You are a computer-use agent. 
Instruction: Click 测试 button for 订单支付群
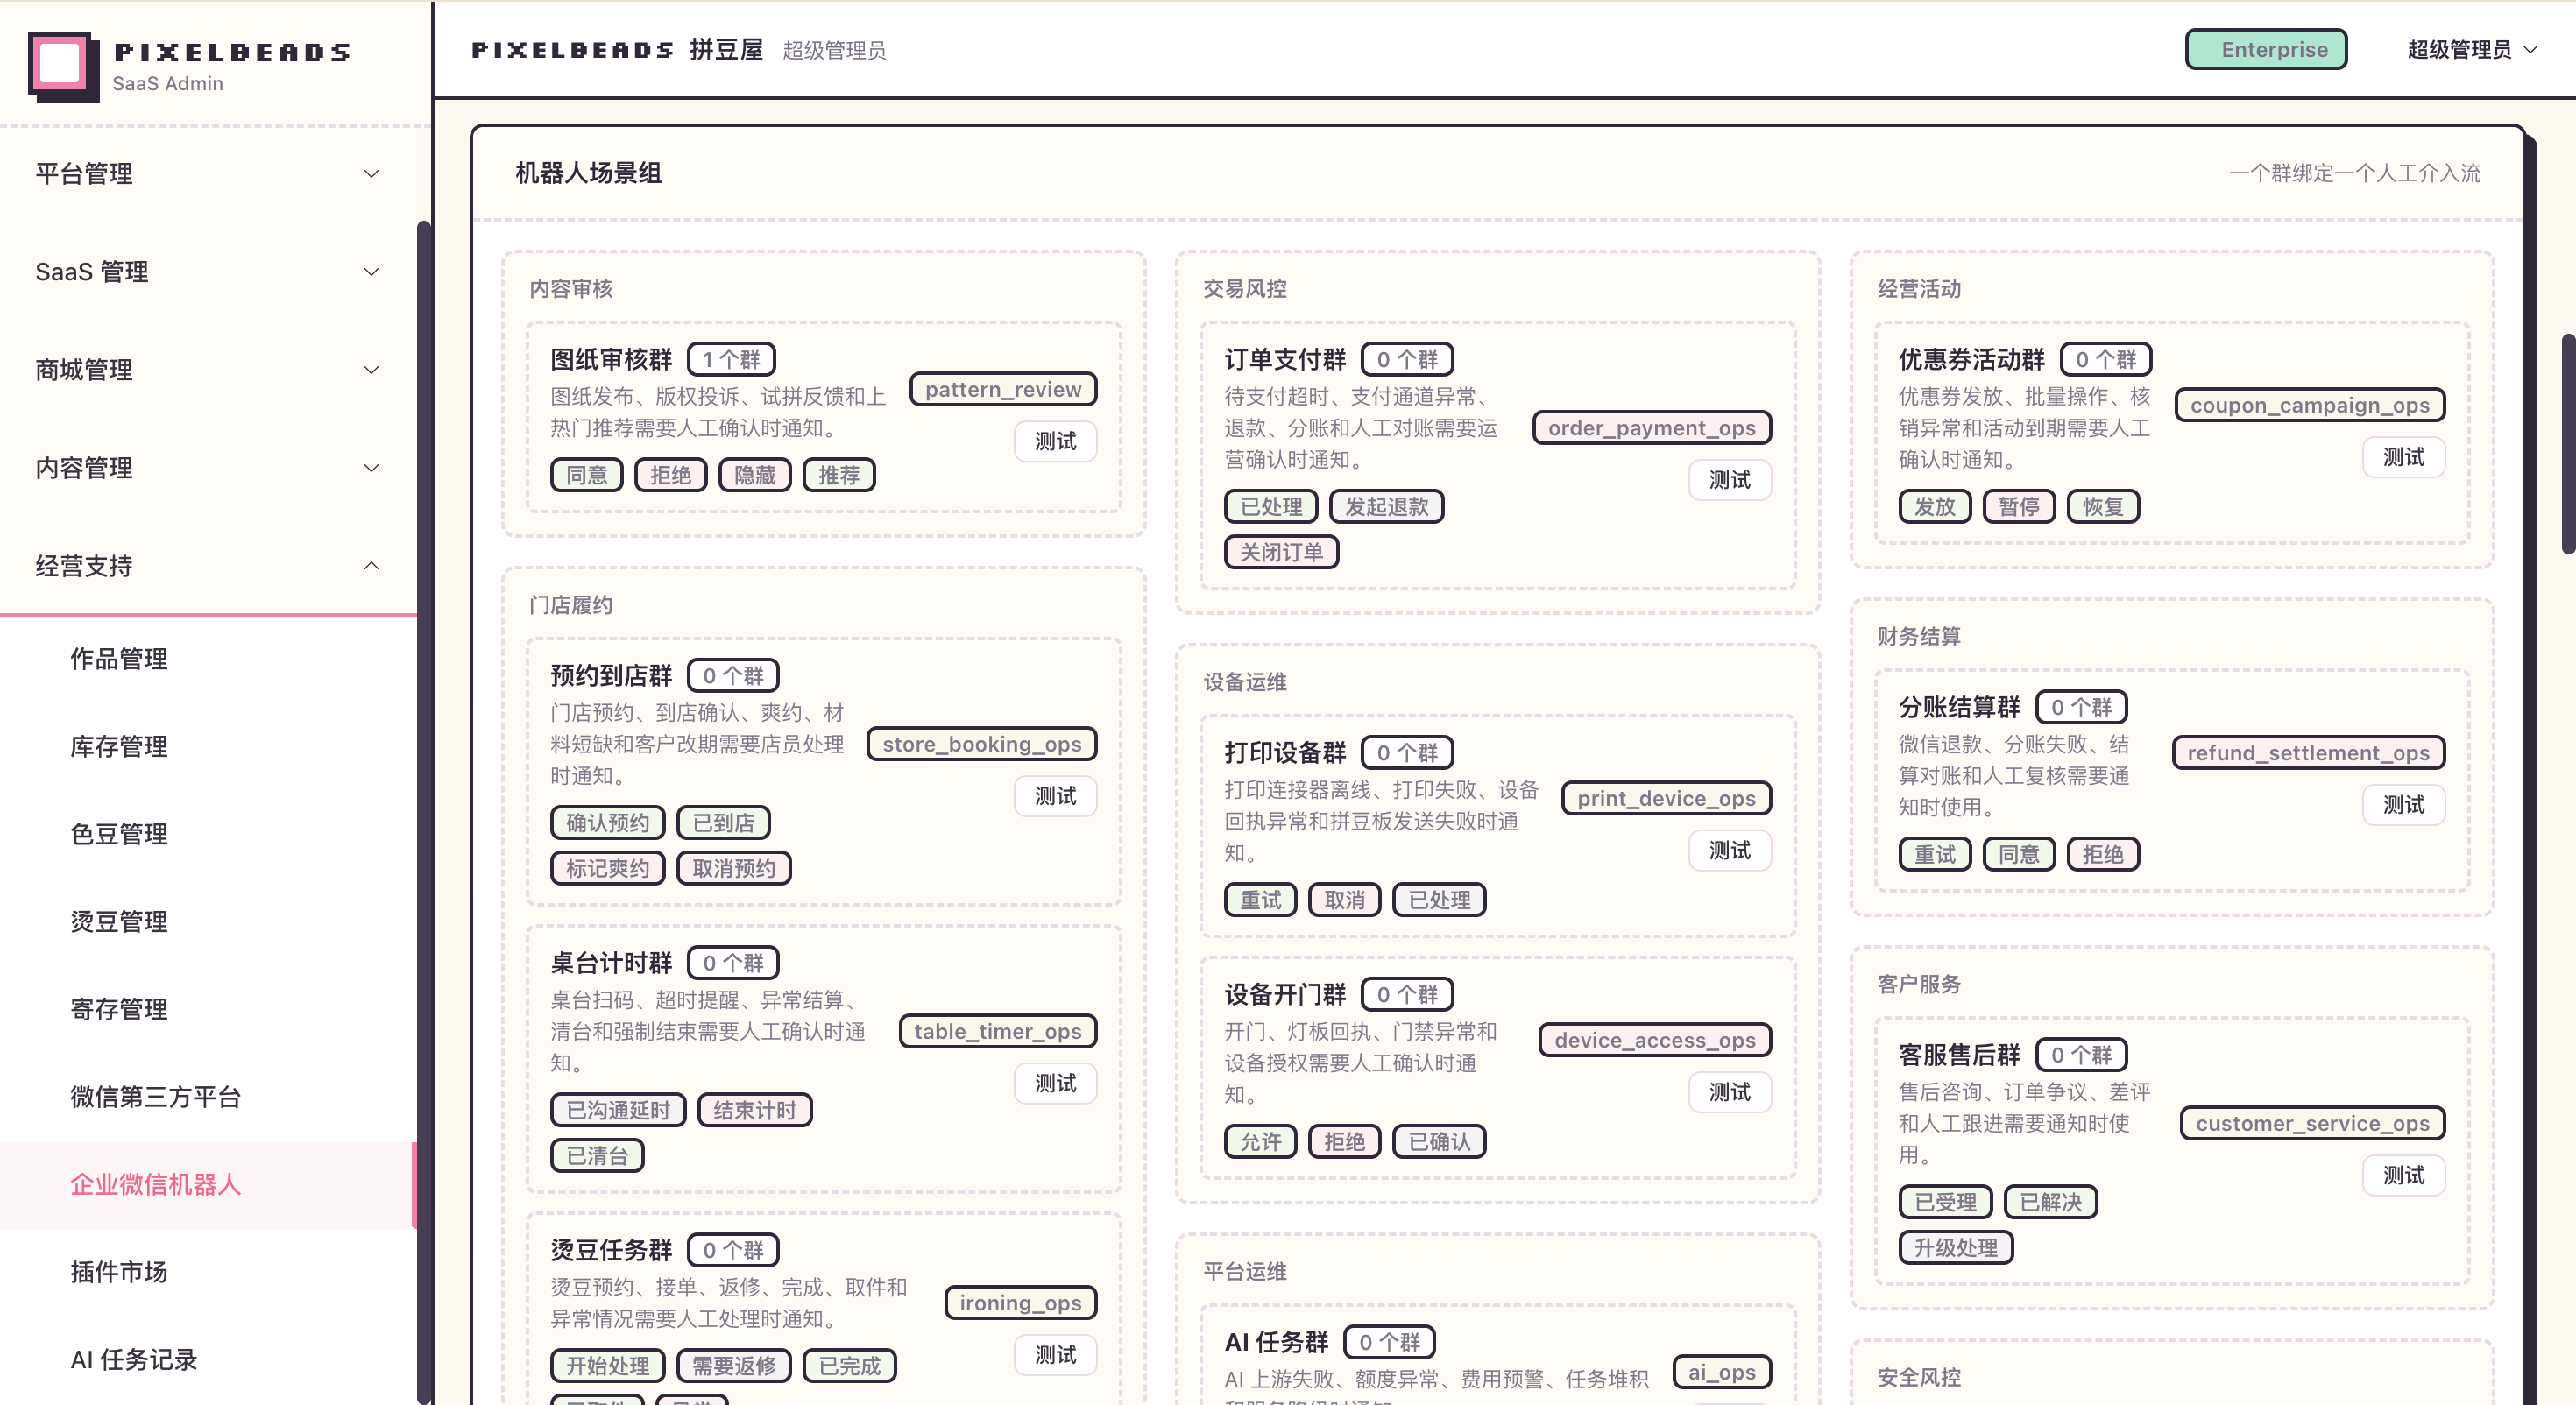1729,480
